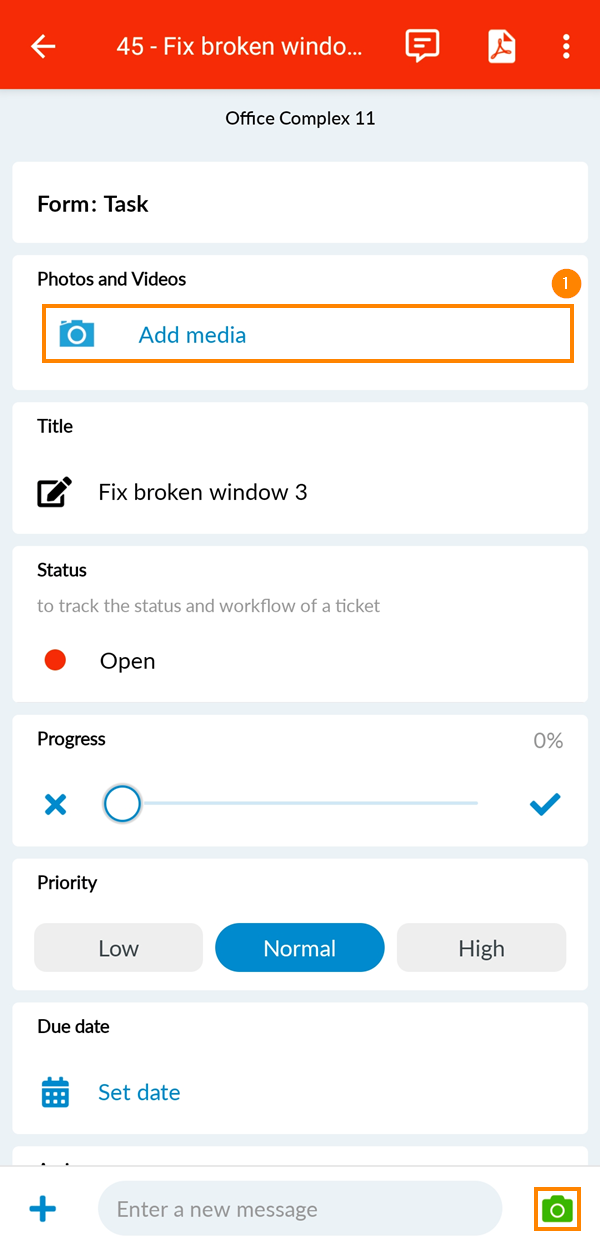Select the Normal priority option
Image resolution: width=600 pixels, height=1256 pixels.
click(x=300, y=948)
